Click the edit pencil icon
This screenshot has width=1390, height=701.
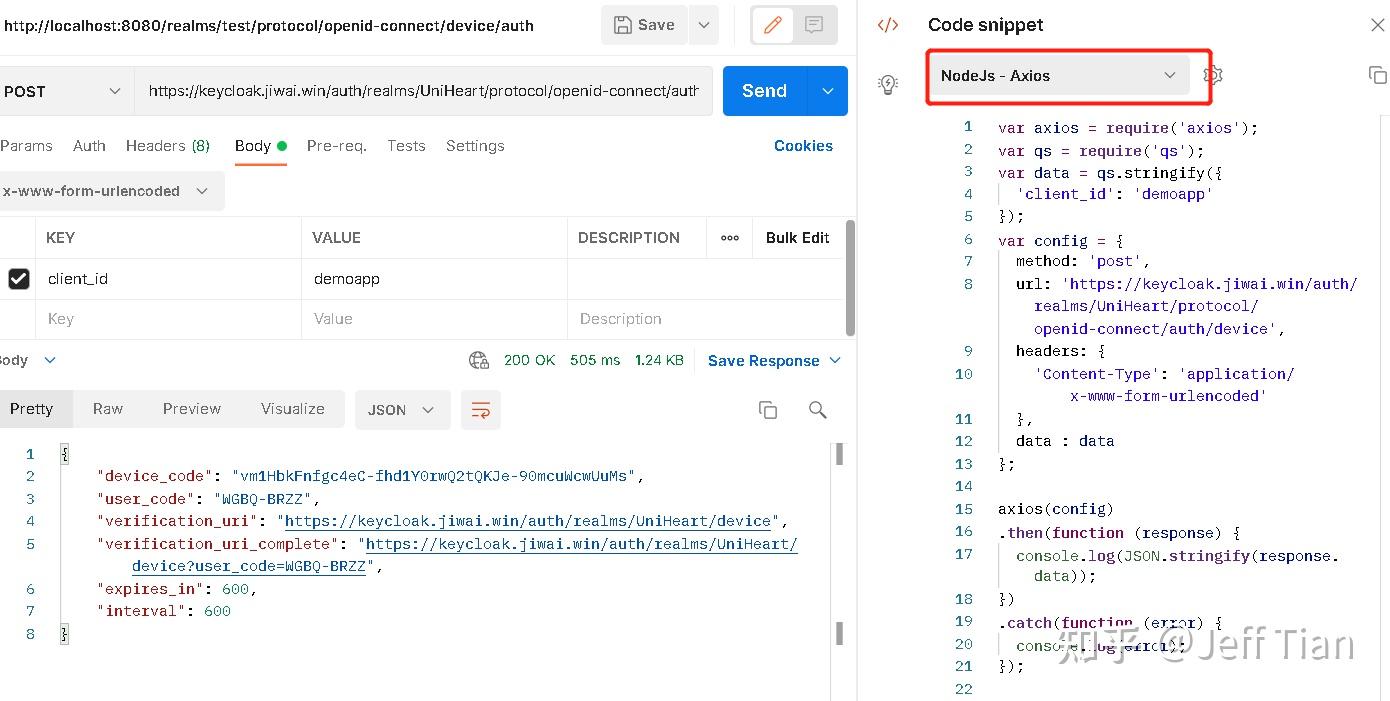click(x=772, y=26)
